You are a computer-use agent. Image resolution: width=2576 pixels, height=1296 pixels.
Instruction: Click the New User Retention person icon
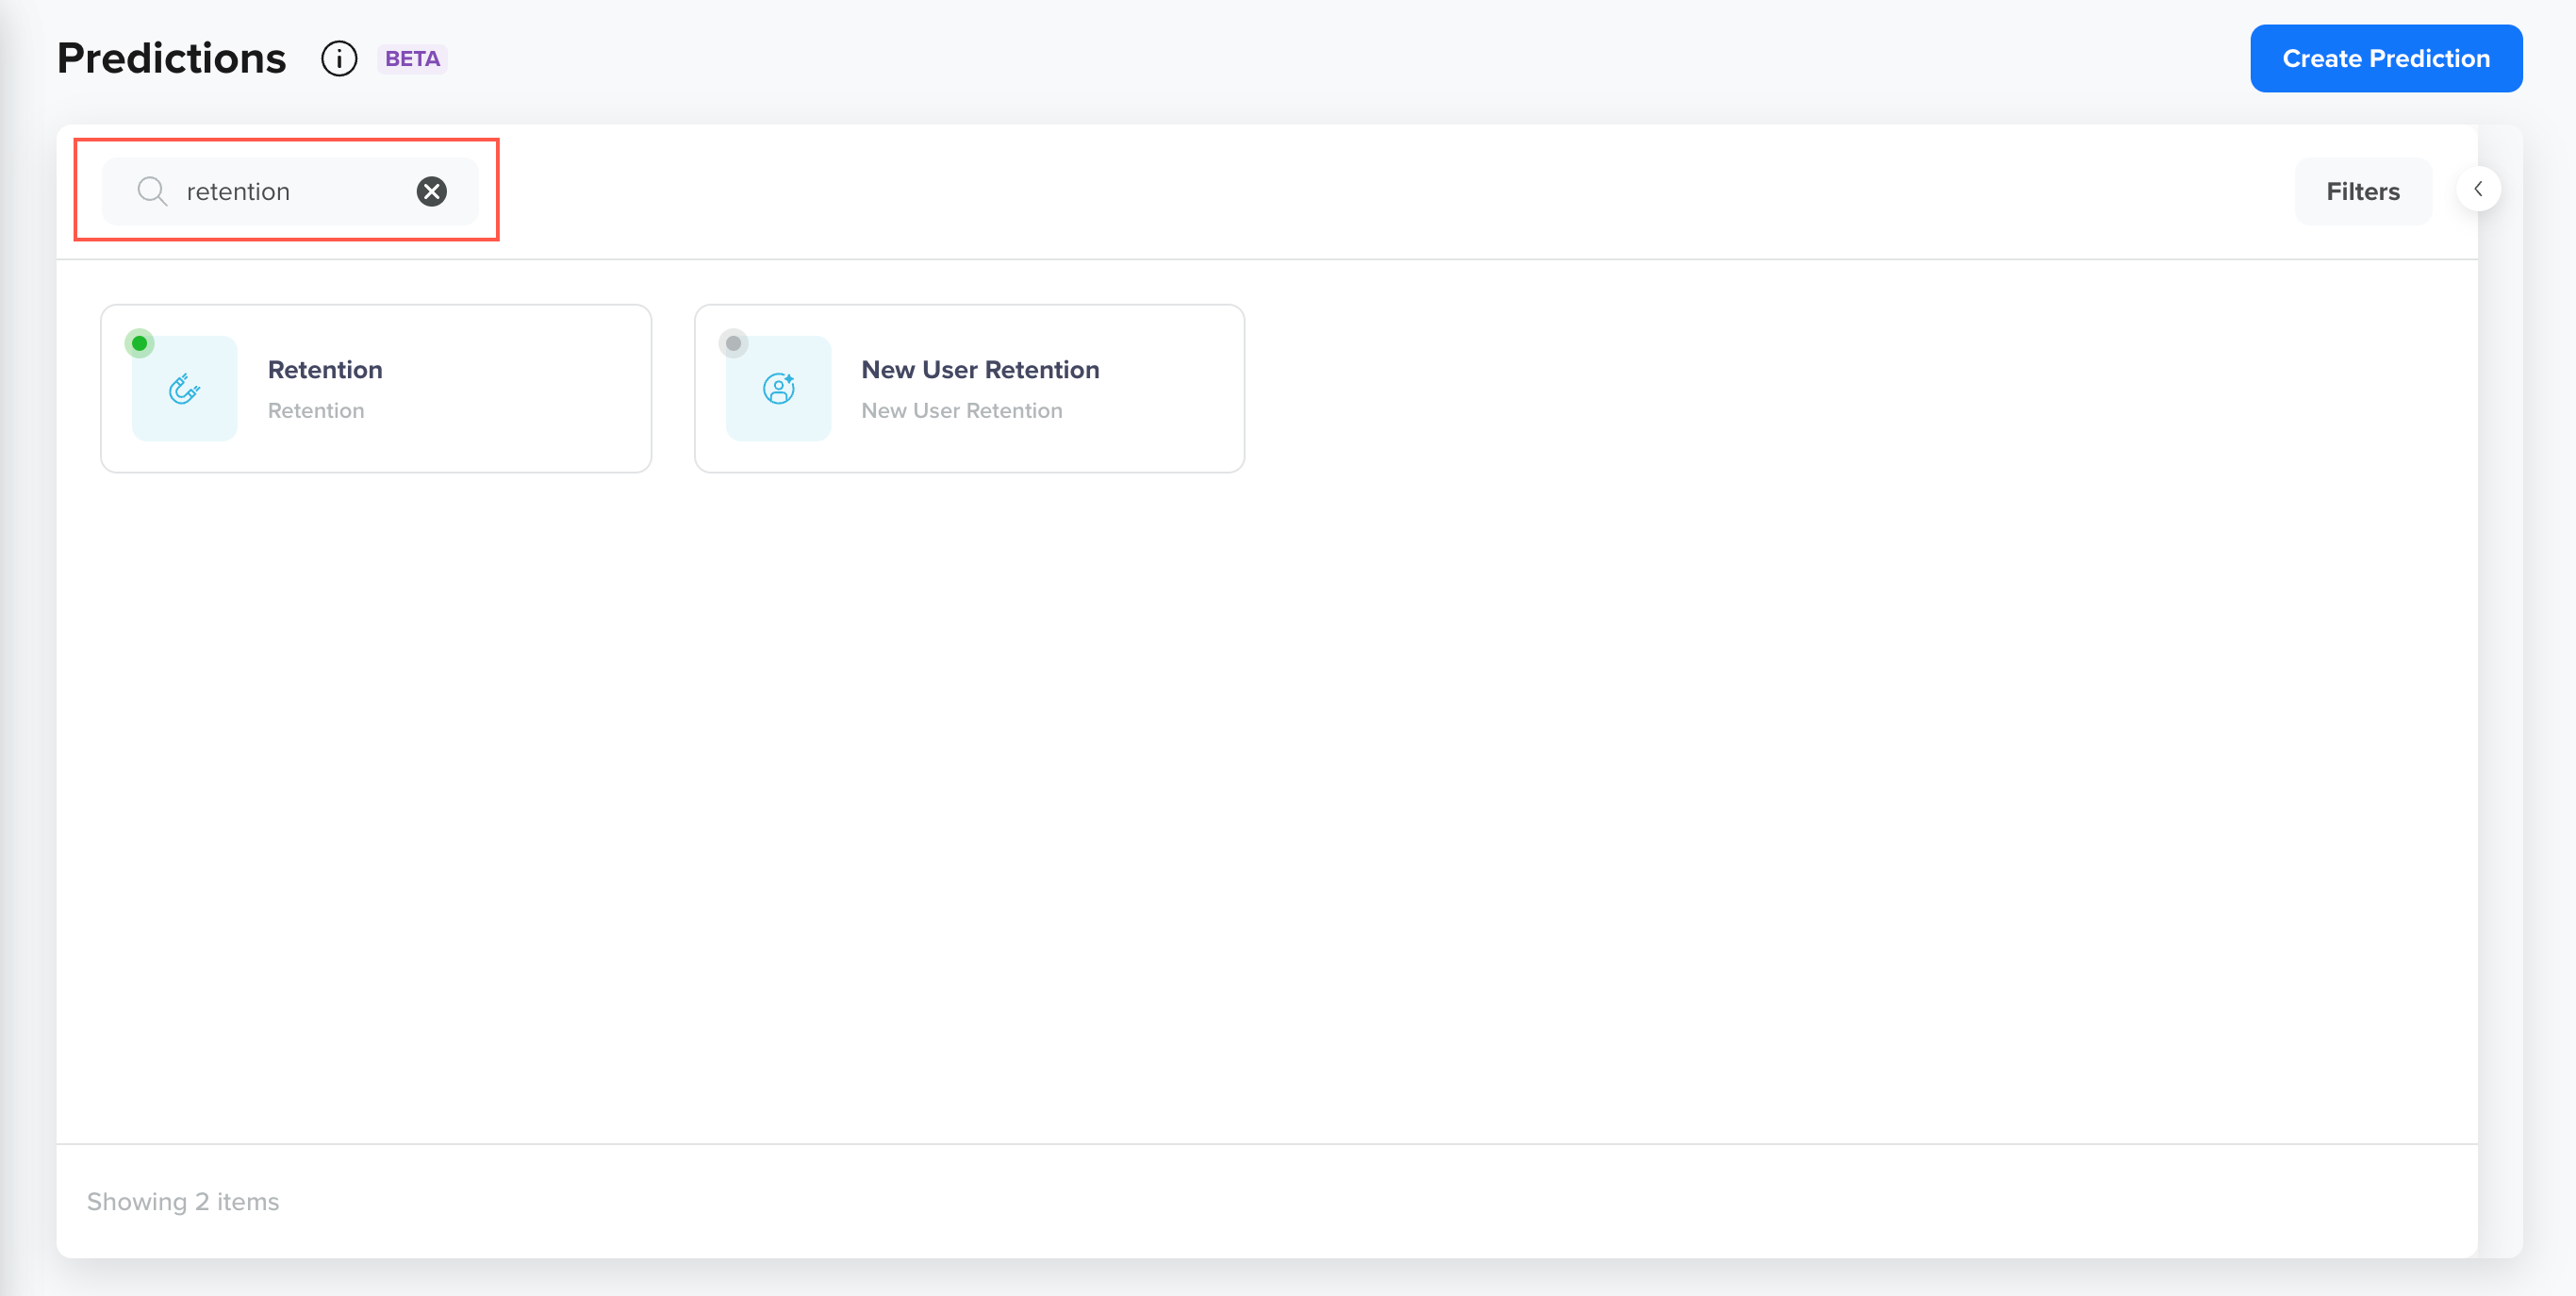[778, 389]
